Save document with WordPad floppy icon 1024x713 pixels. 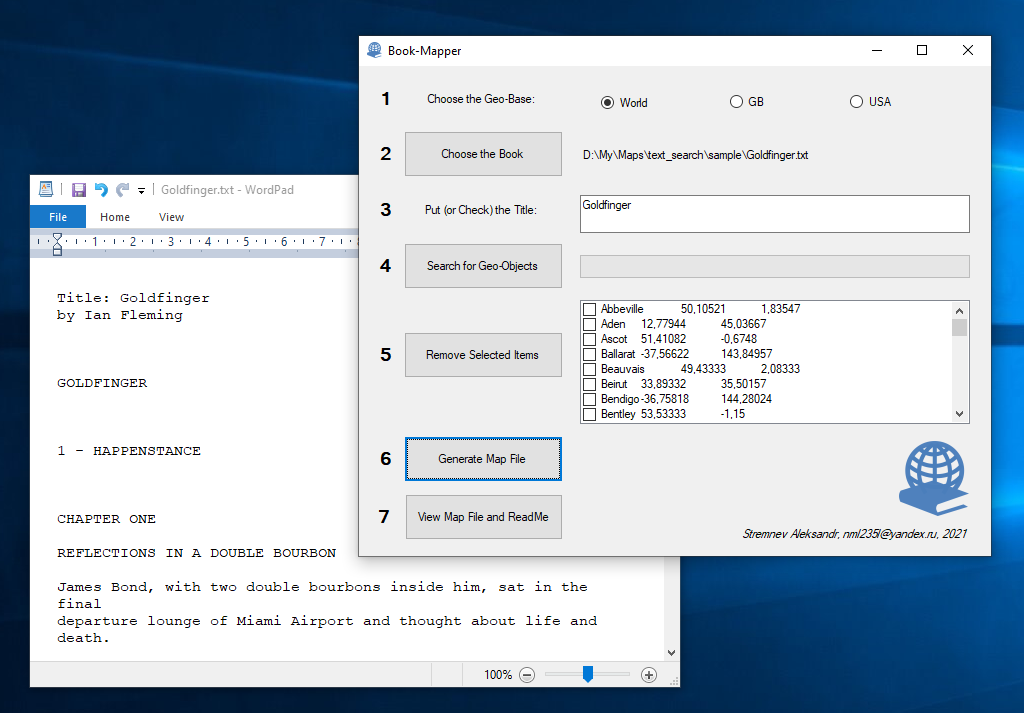79,190
